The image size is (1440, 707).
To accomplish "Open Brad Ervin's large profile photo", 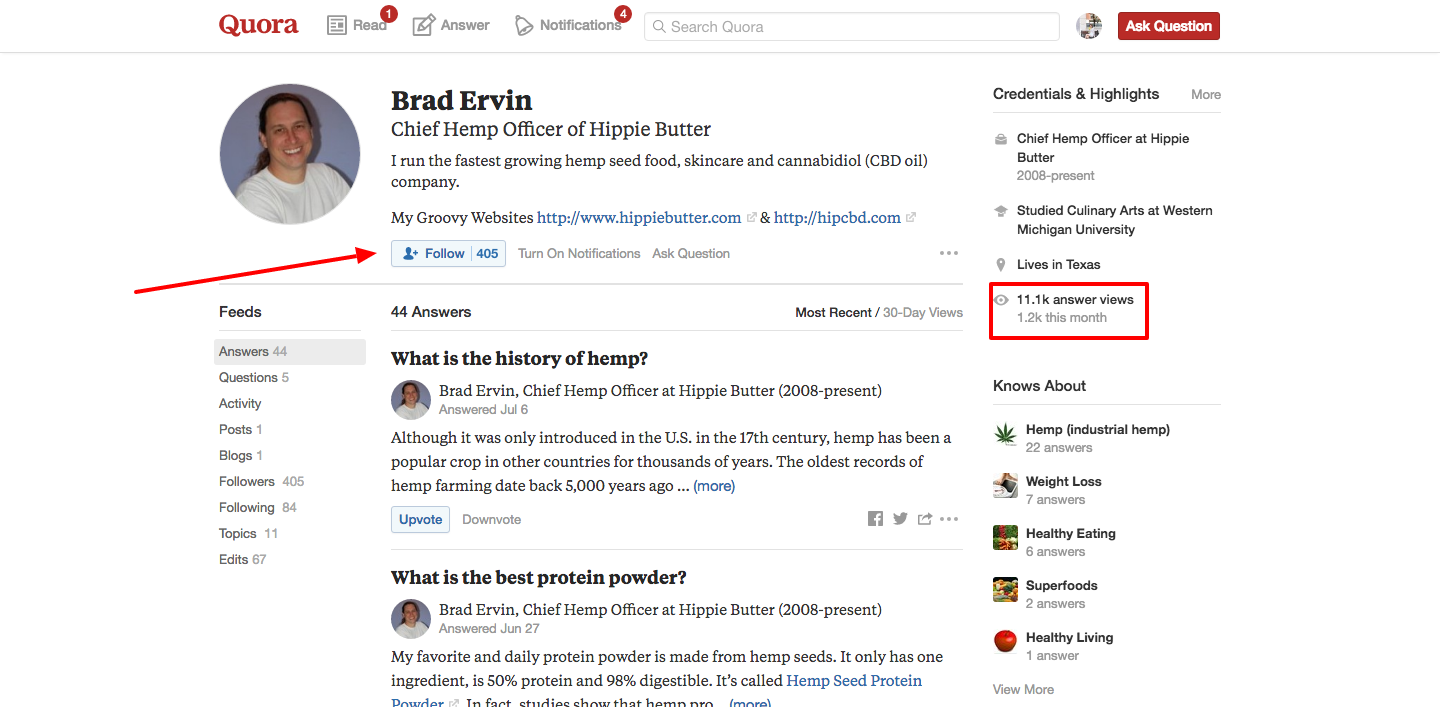I will click(x=290, y=154).
